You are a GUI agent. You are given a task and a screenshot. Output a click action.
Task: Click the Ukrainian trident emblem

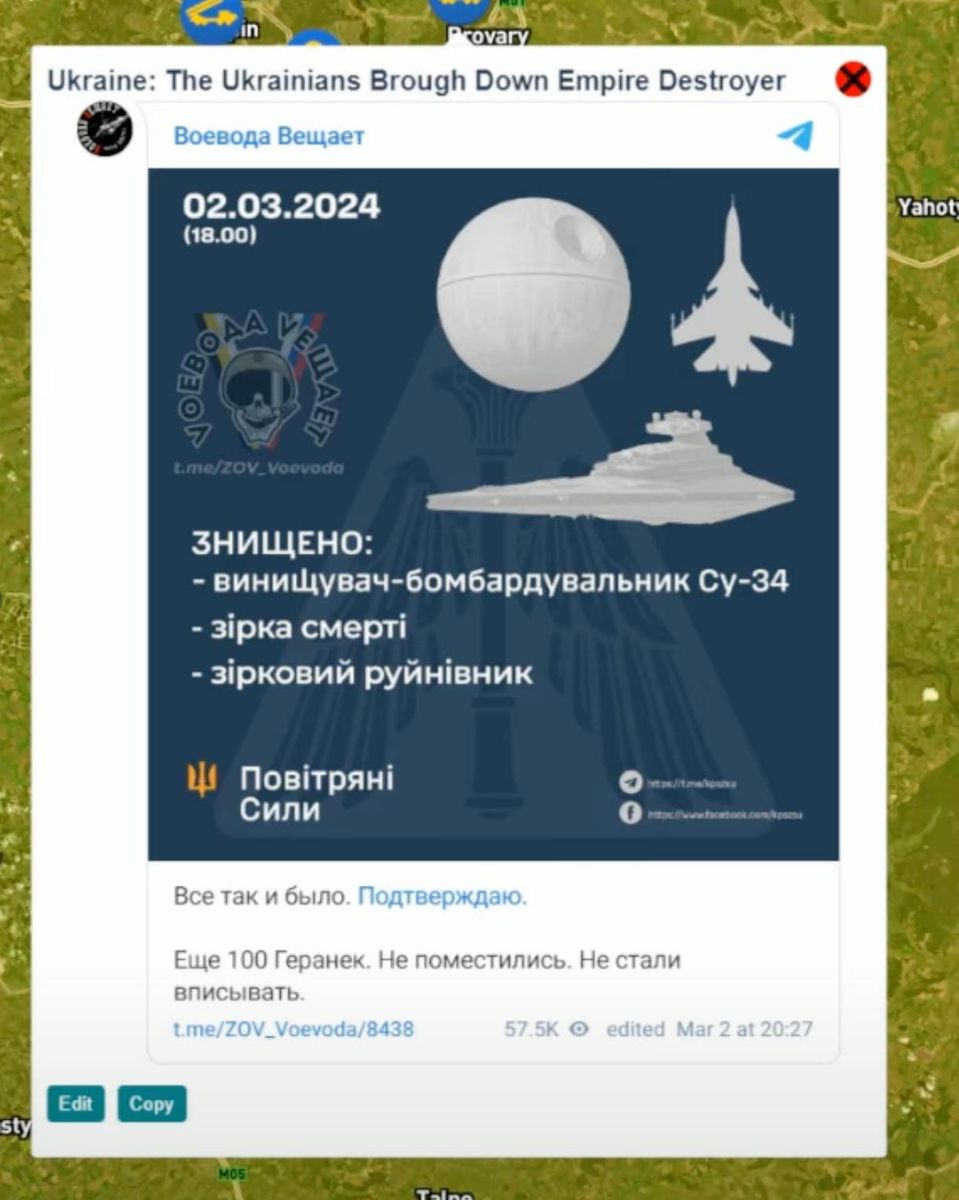pyautogui.click(x=203, y=778)
